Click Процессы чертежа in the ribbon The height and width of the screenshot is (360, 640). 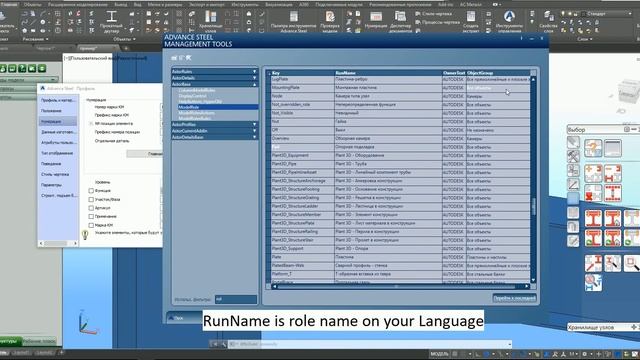click(x=437, y=22)
